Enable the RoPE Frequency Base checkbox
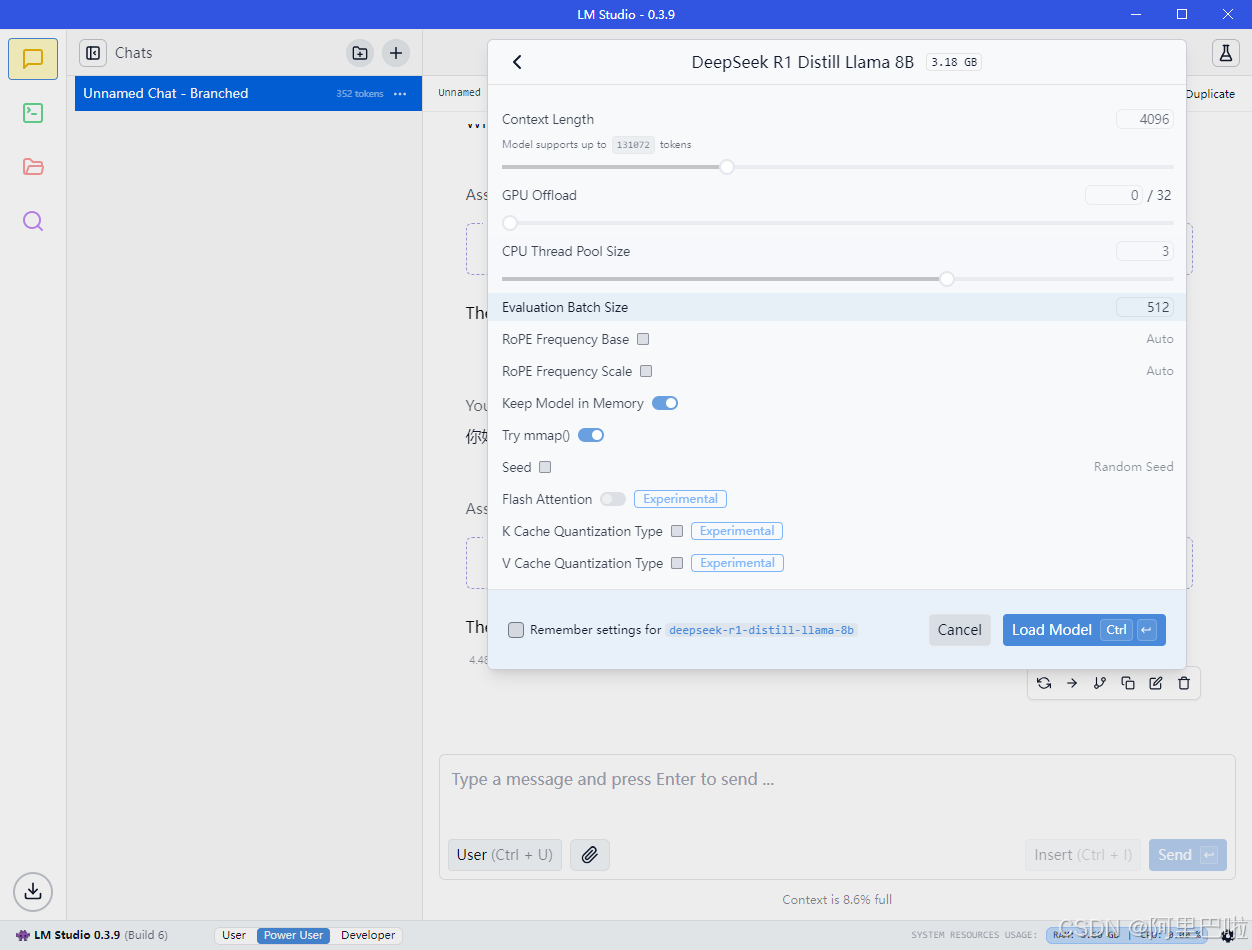The height and width of the screenshot is (950, 1252). click(643, 339)
